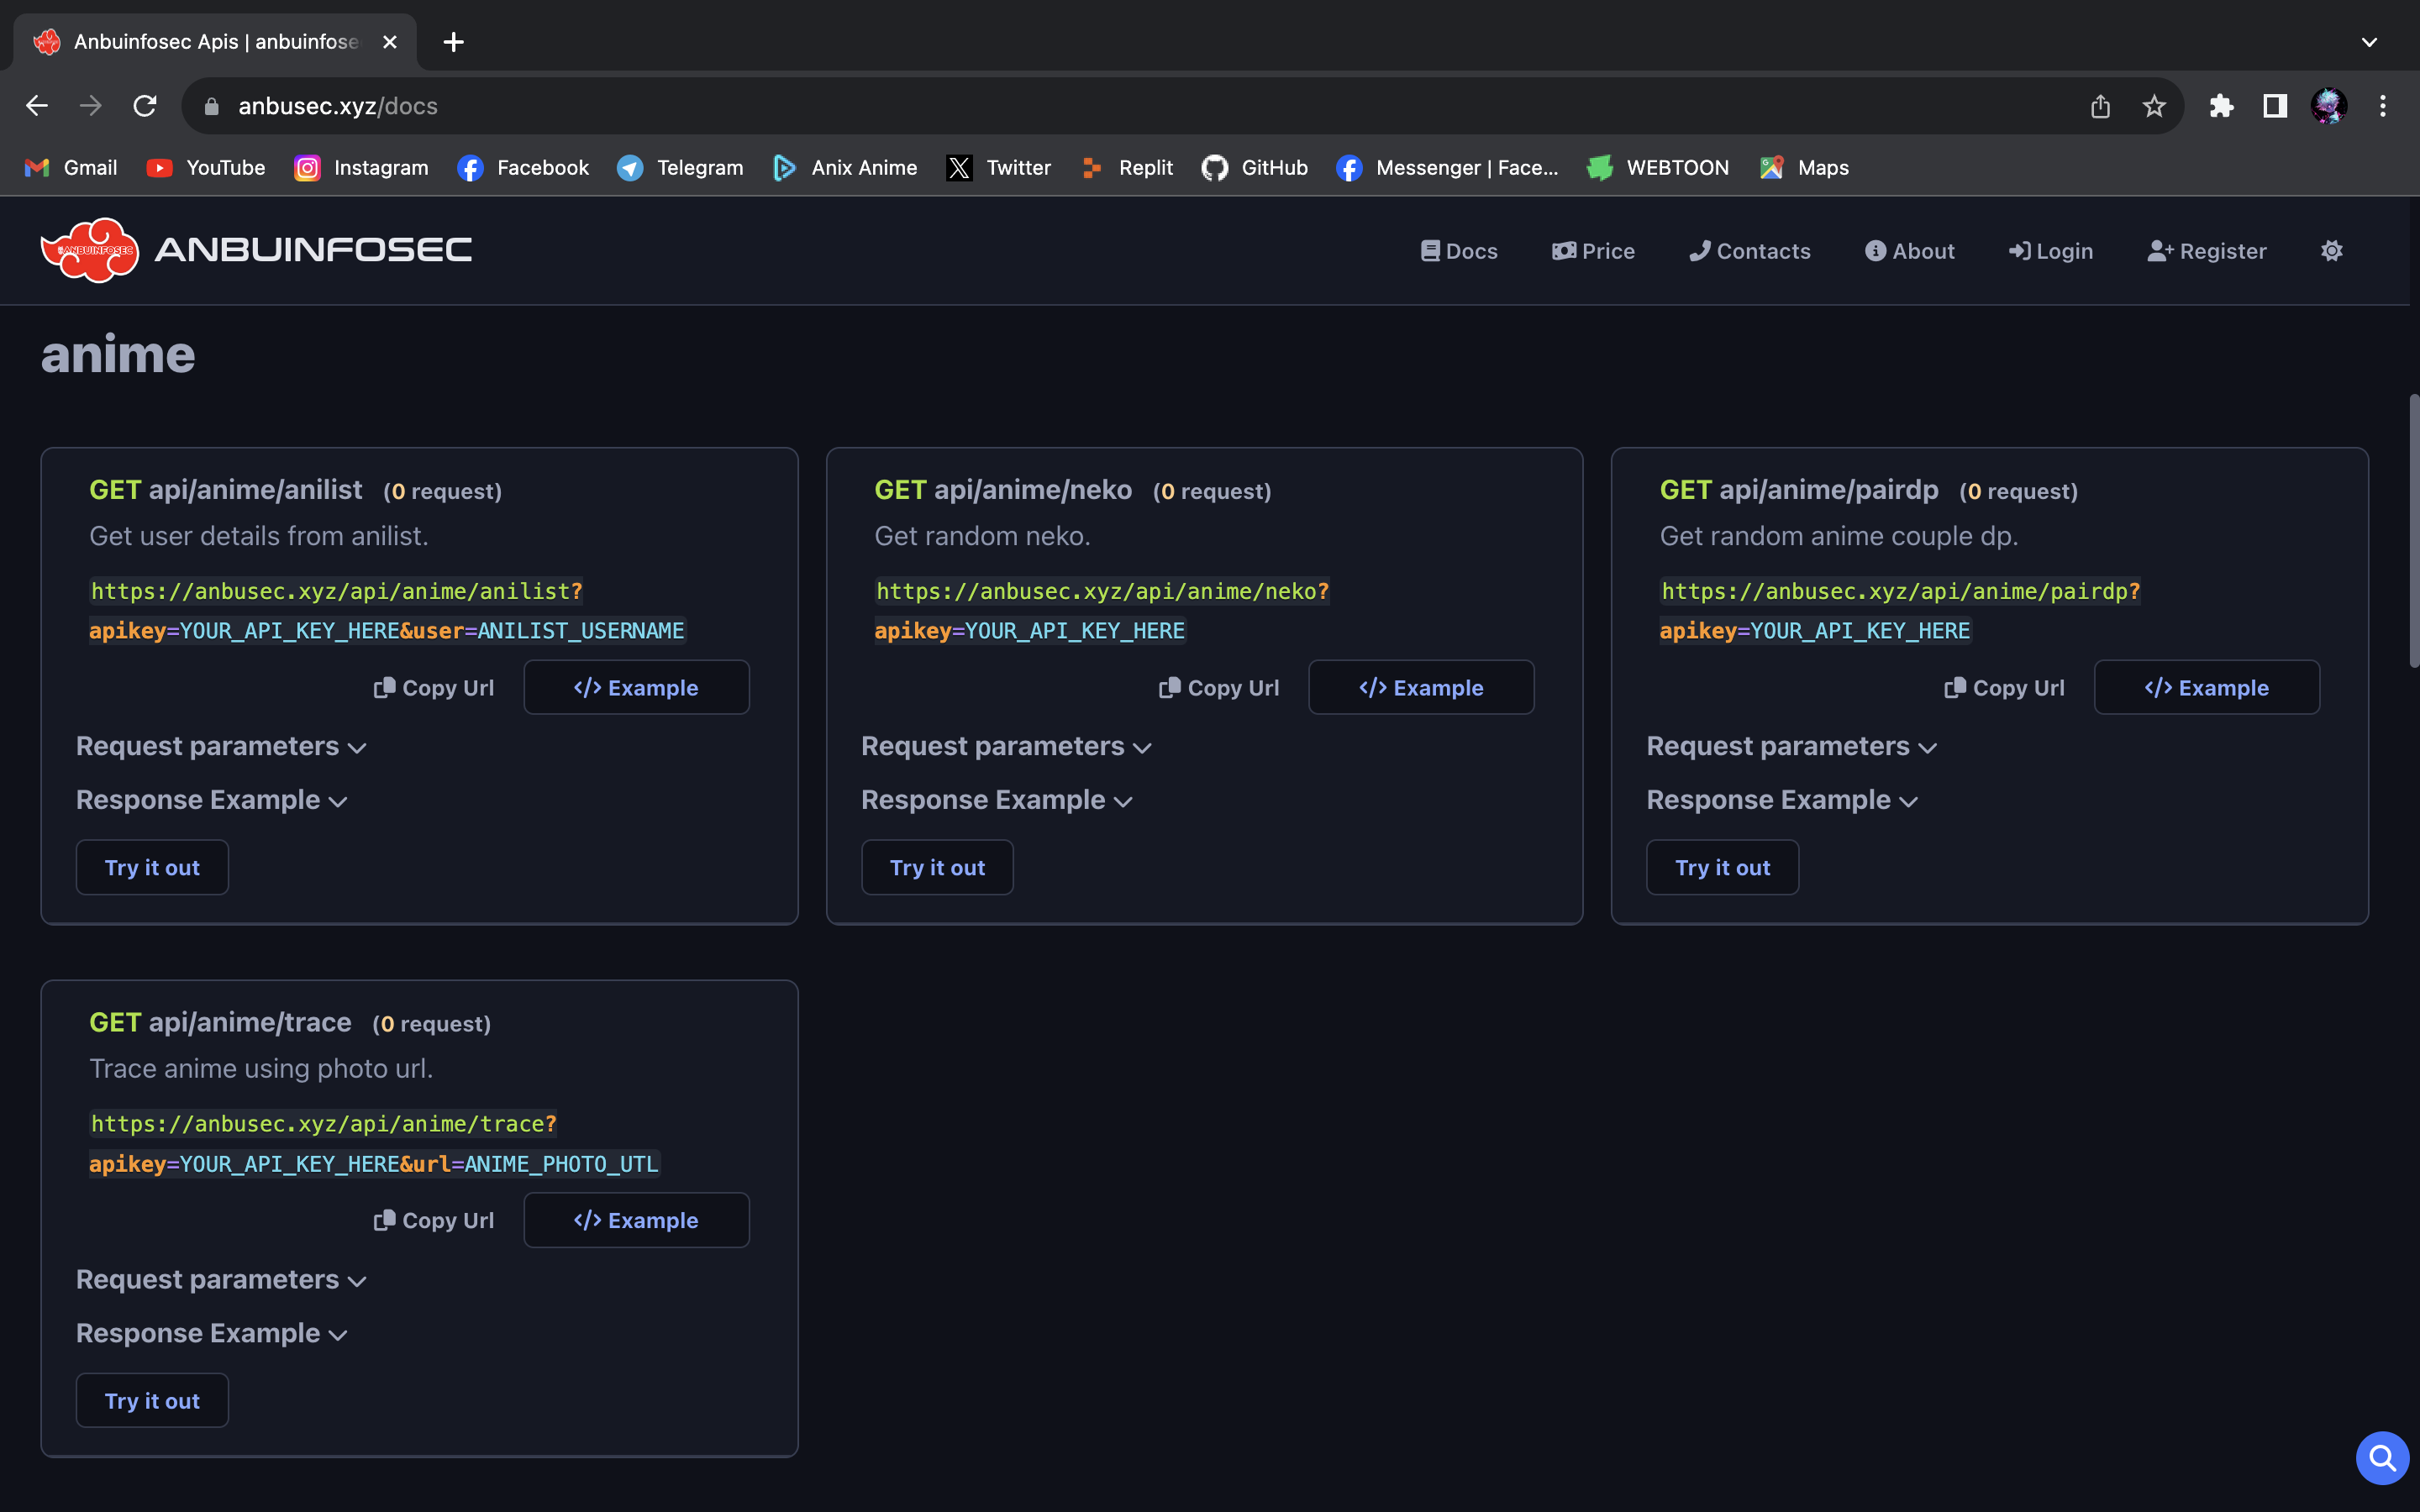Toggle the dark/light theme sun icon
Image resolution: width=2420 pixels, height=1512 pixels.
pyautogui.click(x=2331, y=251)
